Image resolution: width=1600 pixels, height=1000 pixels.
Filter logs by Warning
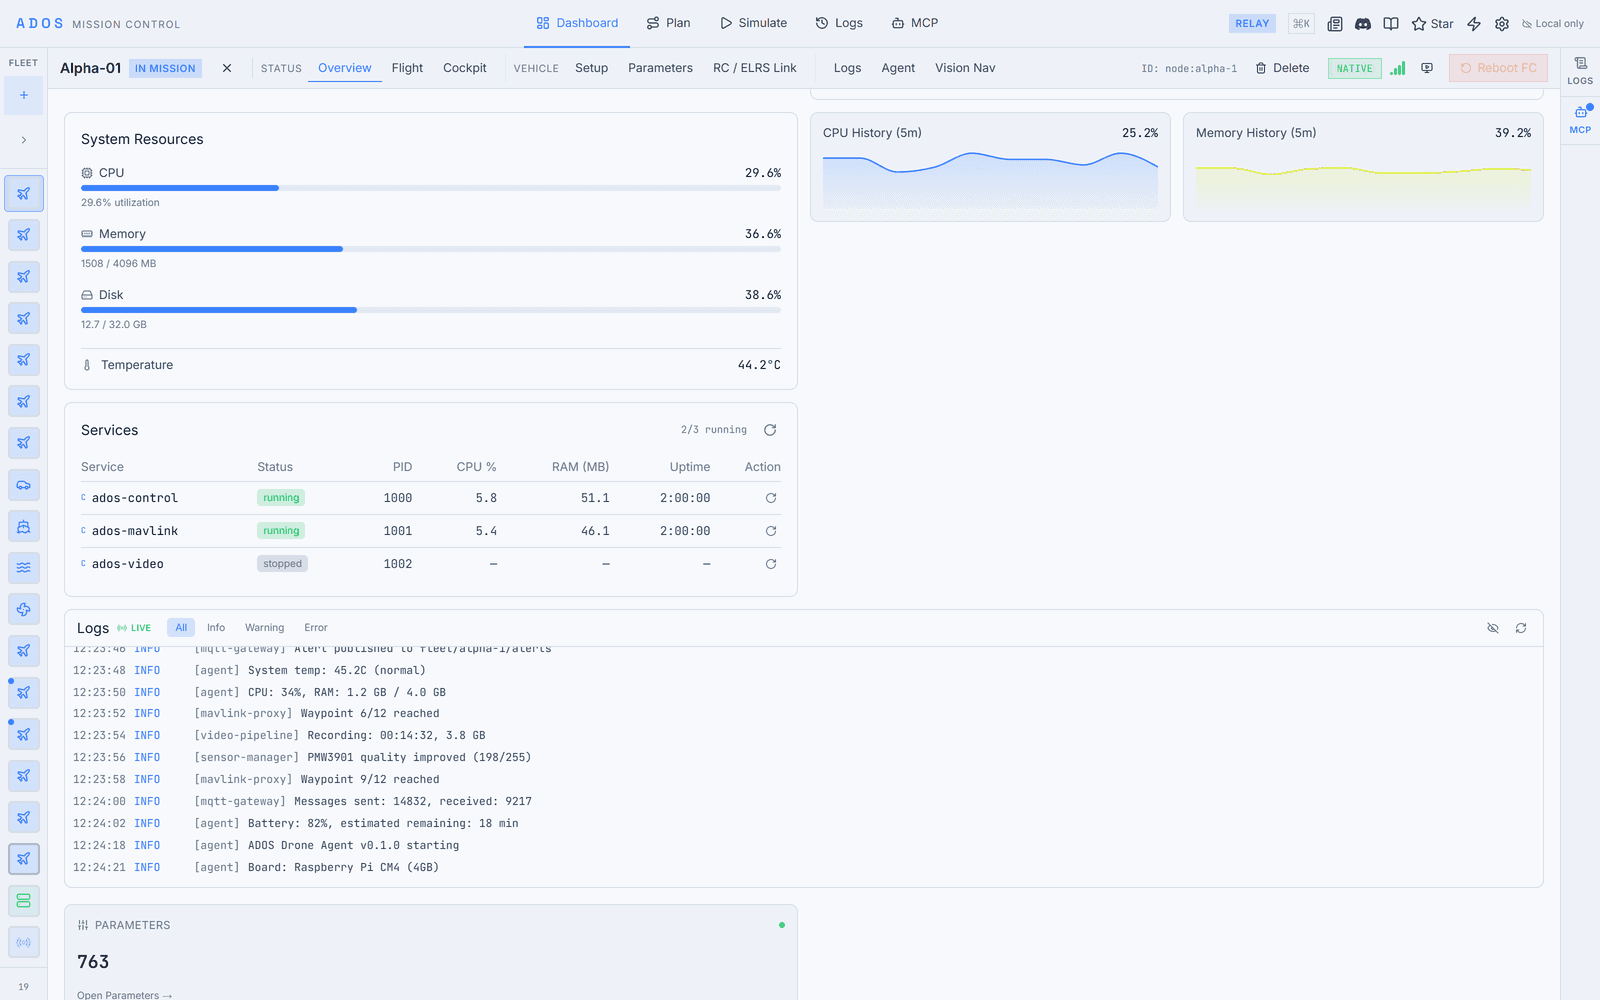pyautogui.click(x=265, y=628)
